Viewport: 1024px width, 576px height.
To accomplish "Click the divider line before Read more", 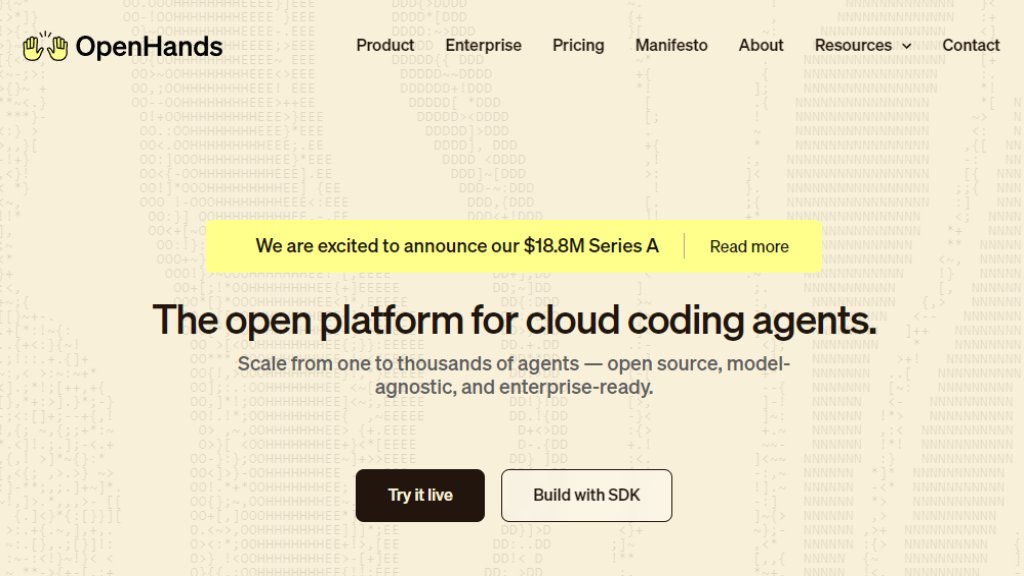I will [x=684, y=246].
